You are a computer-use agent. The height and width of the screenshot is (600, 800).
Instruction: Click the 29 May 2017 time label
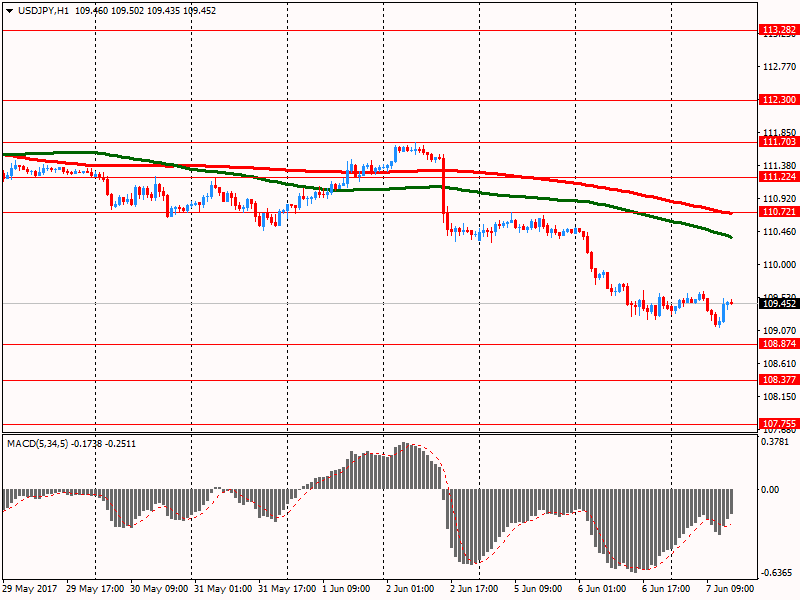pos(30,589)
